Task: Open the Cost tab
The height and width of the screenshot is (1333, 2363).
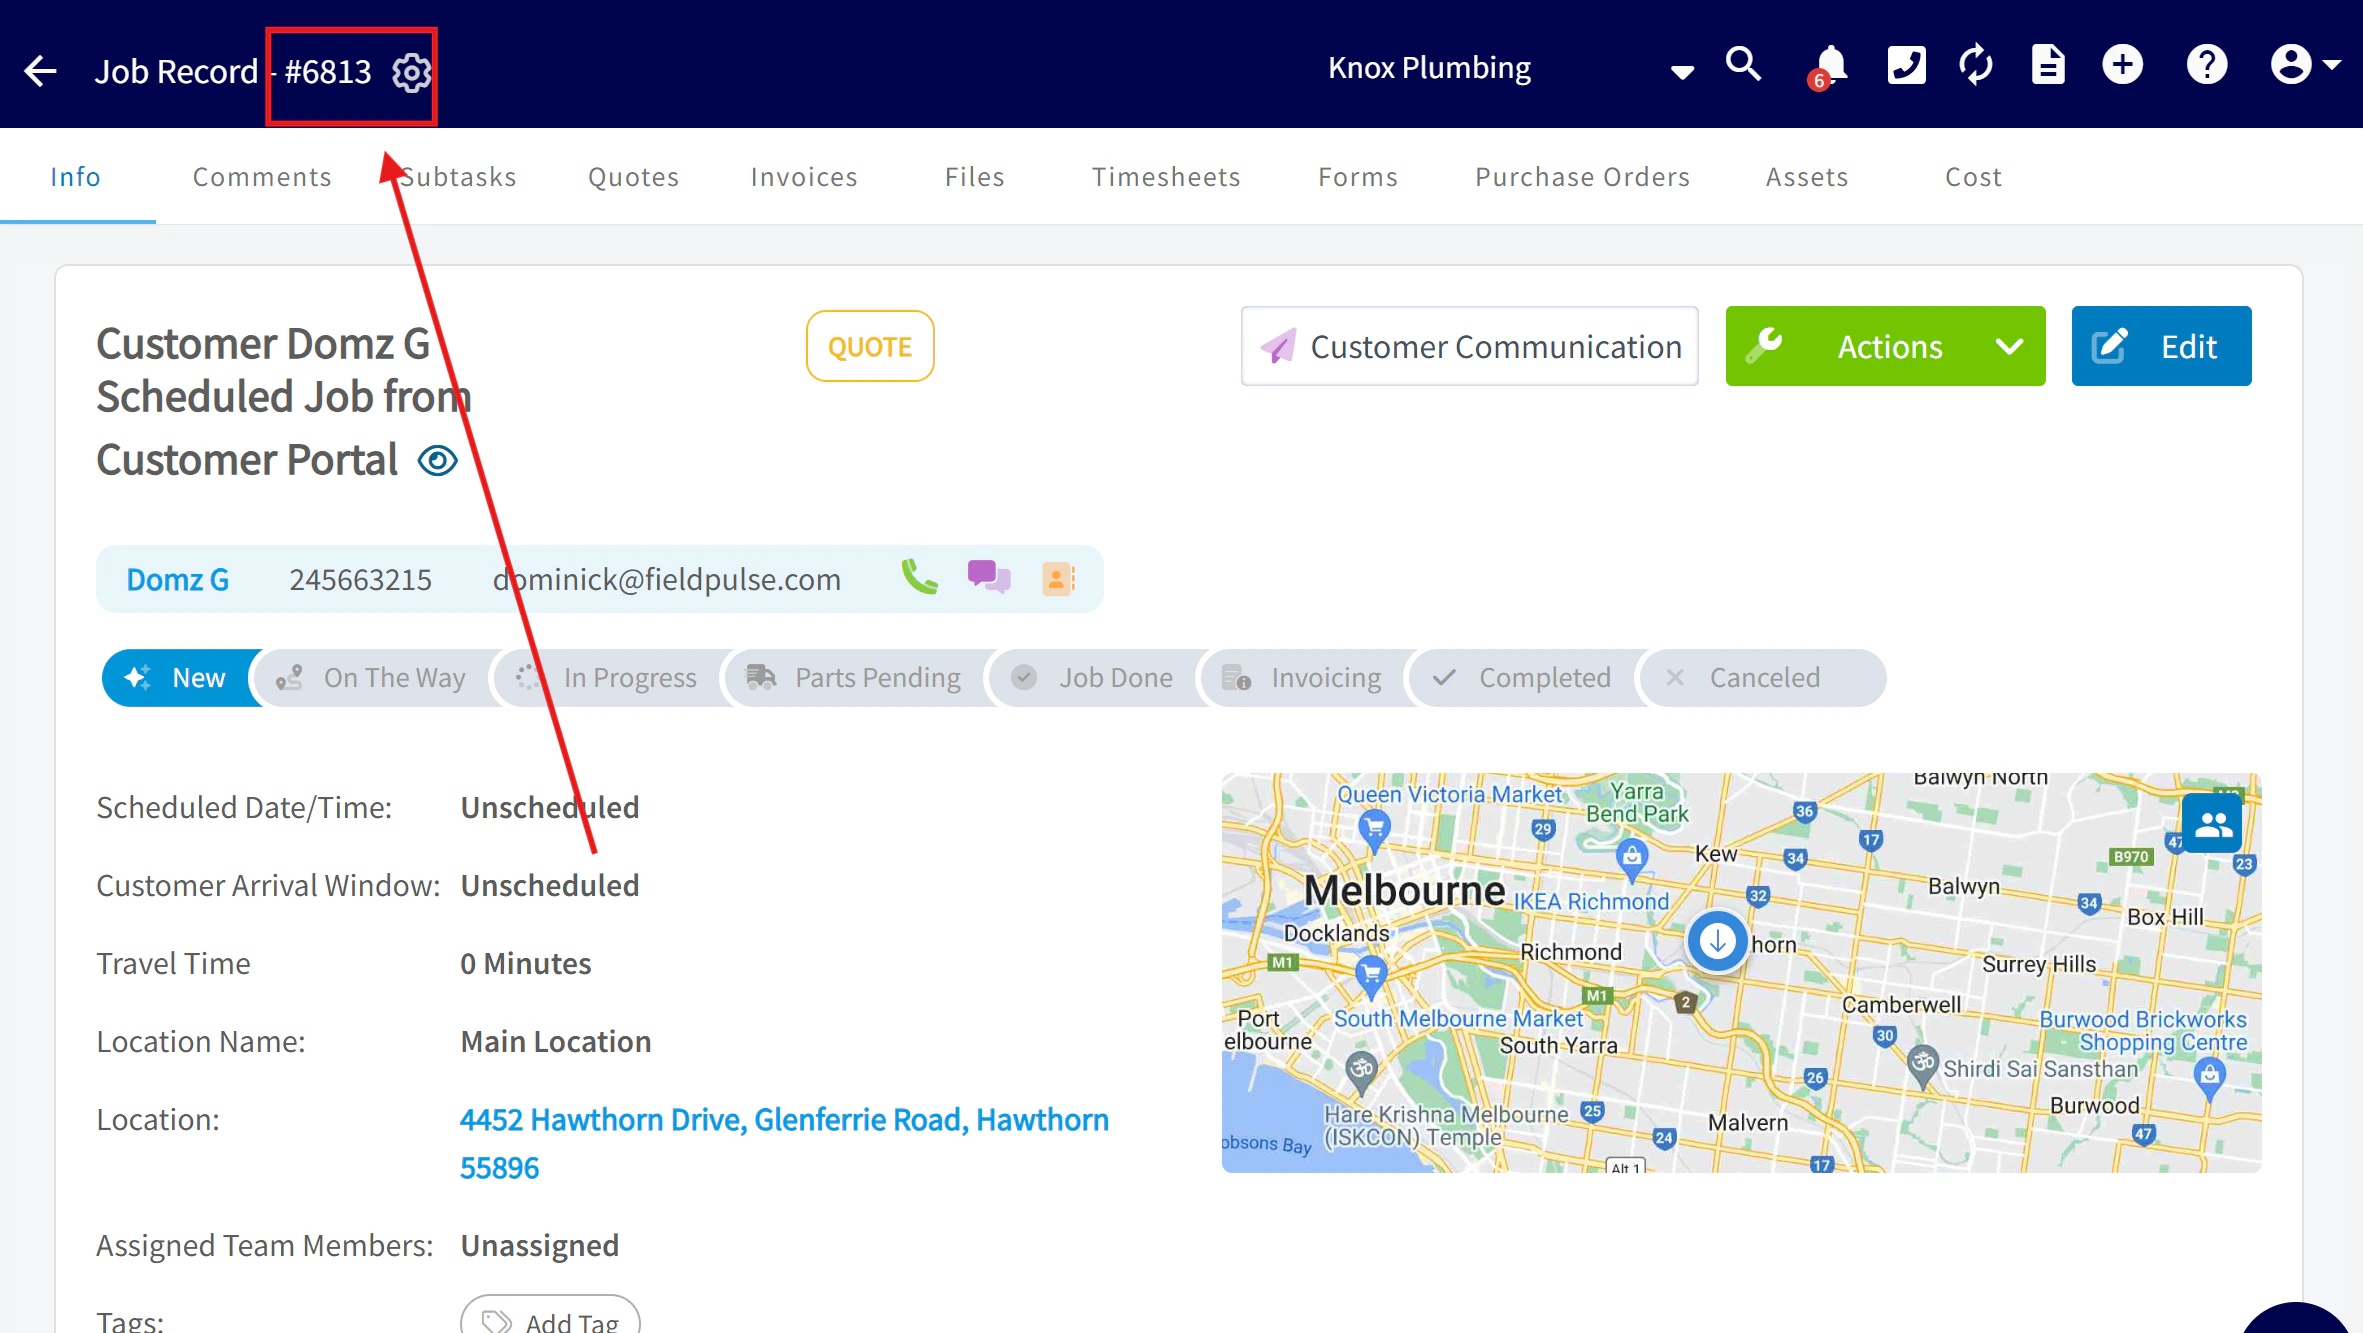Action: click(1974, 177)
